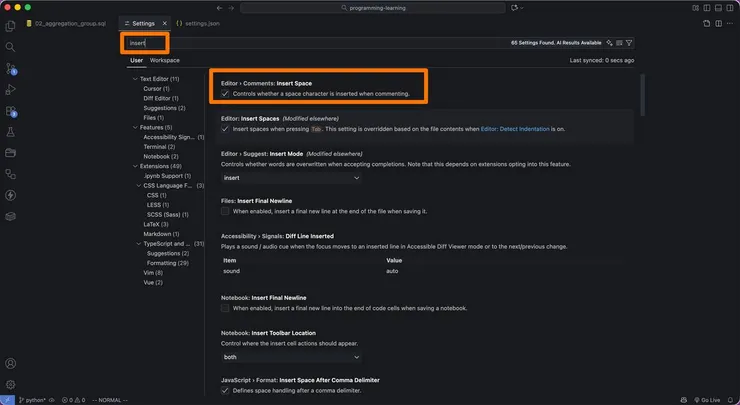Click the programming-learning command center search

(x=373, y=8)
